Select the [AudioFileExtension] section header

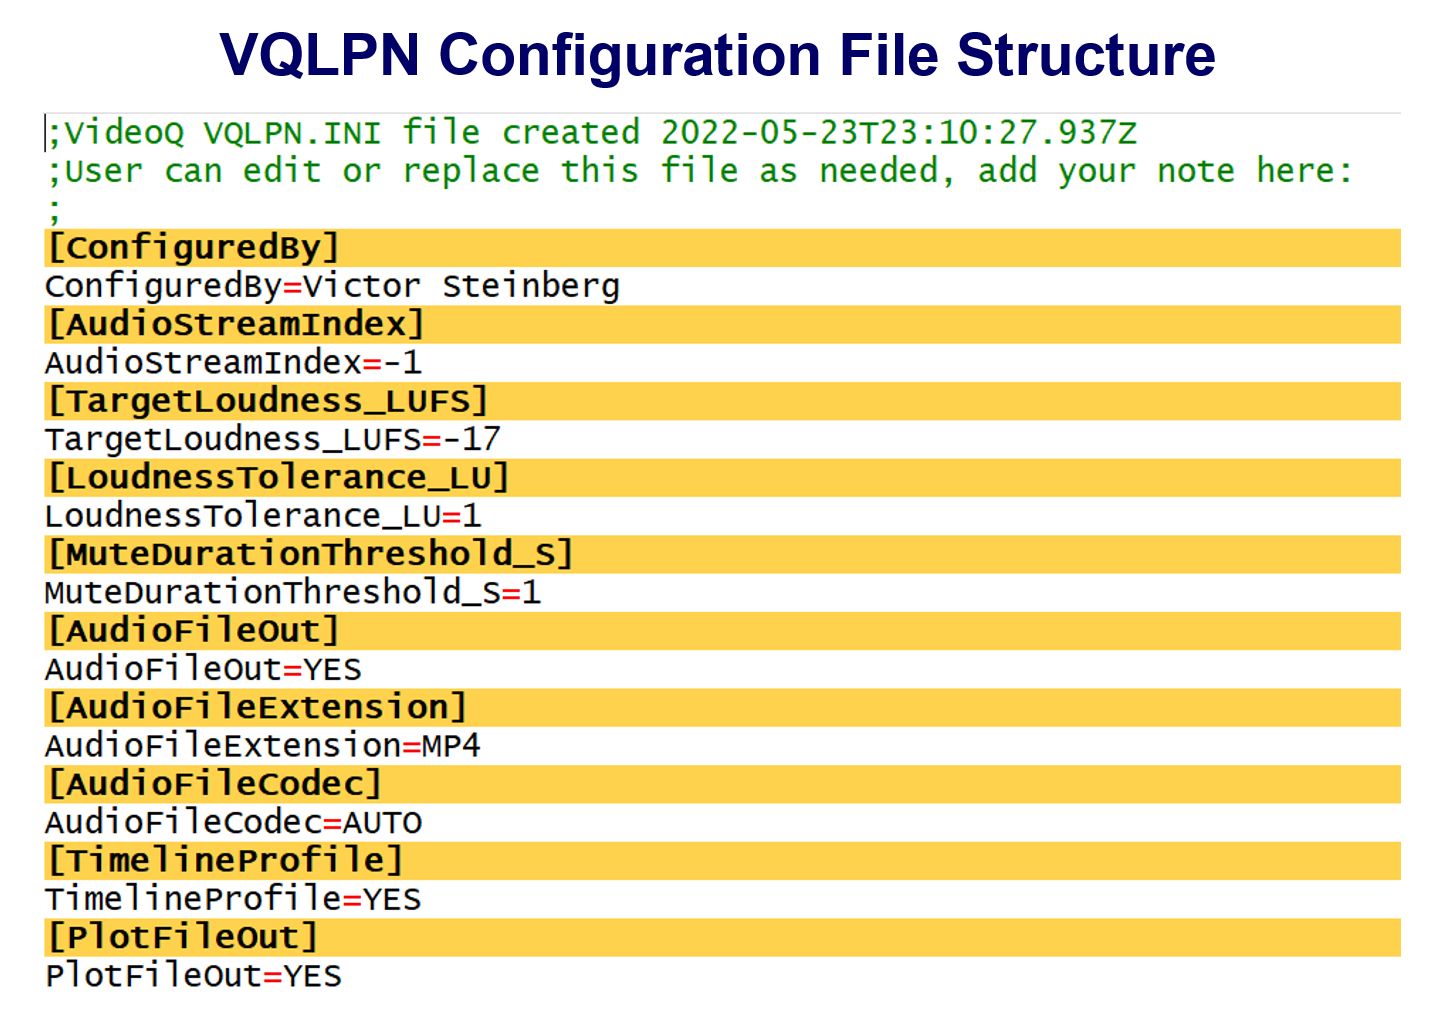point(257,707)
